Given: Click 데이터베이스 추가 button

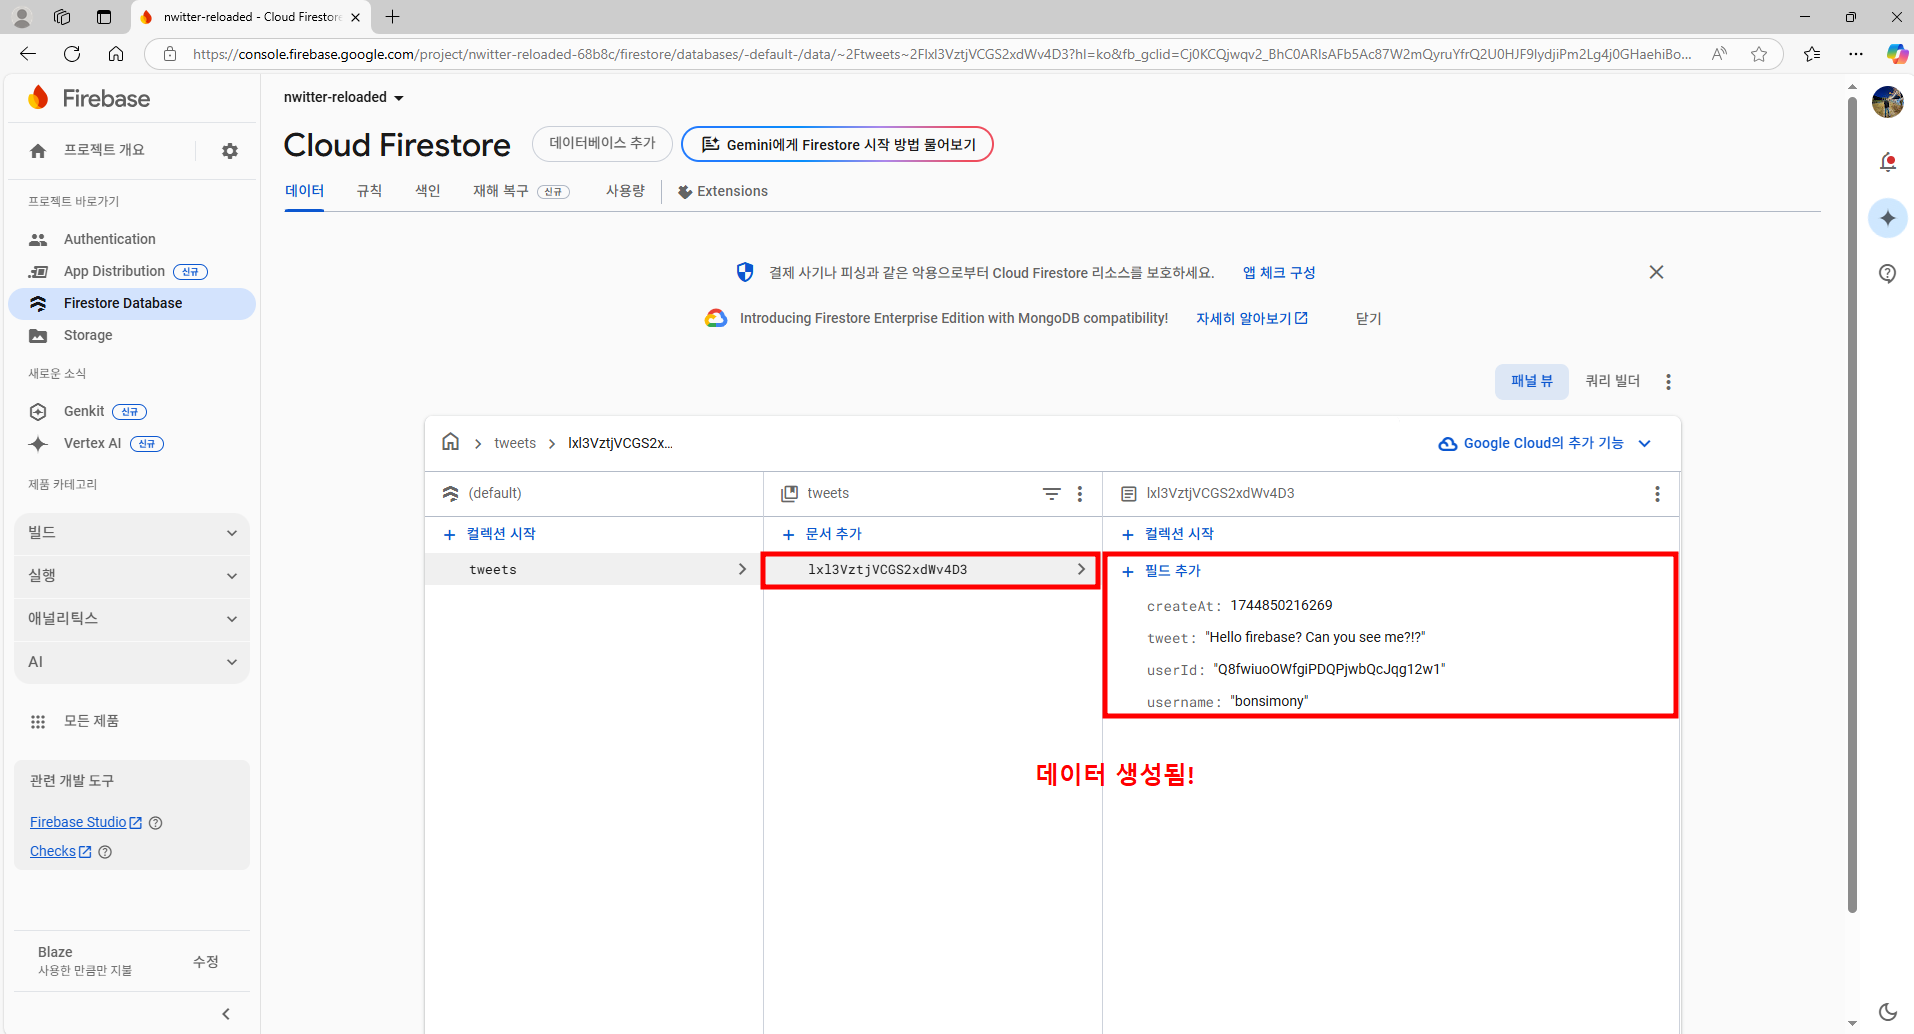Looking at the screenshot, I should pos(602,143).
